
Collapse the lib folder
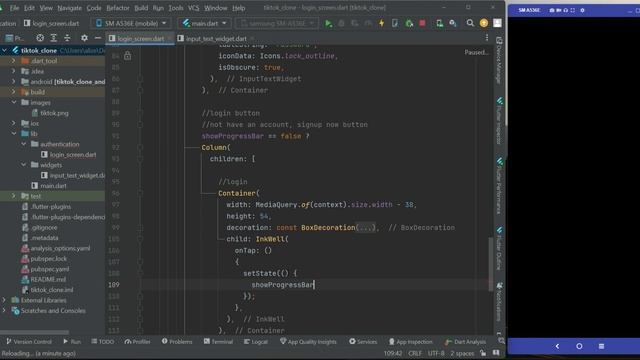[13, 133]
